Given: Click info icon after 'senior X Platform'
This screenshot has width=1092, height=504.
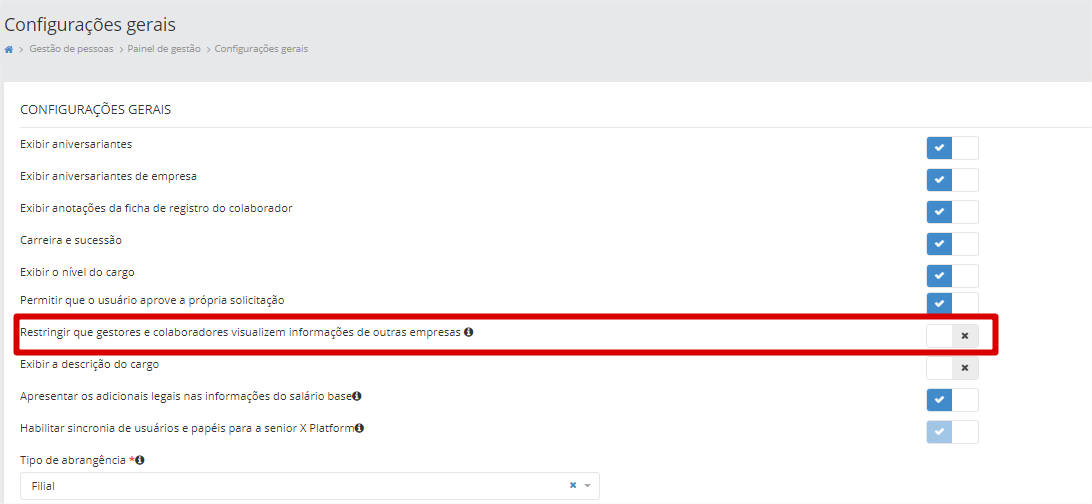Looking at the screenshot, I should coord(359,428).
